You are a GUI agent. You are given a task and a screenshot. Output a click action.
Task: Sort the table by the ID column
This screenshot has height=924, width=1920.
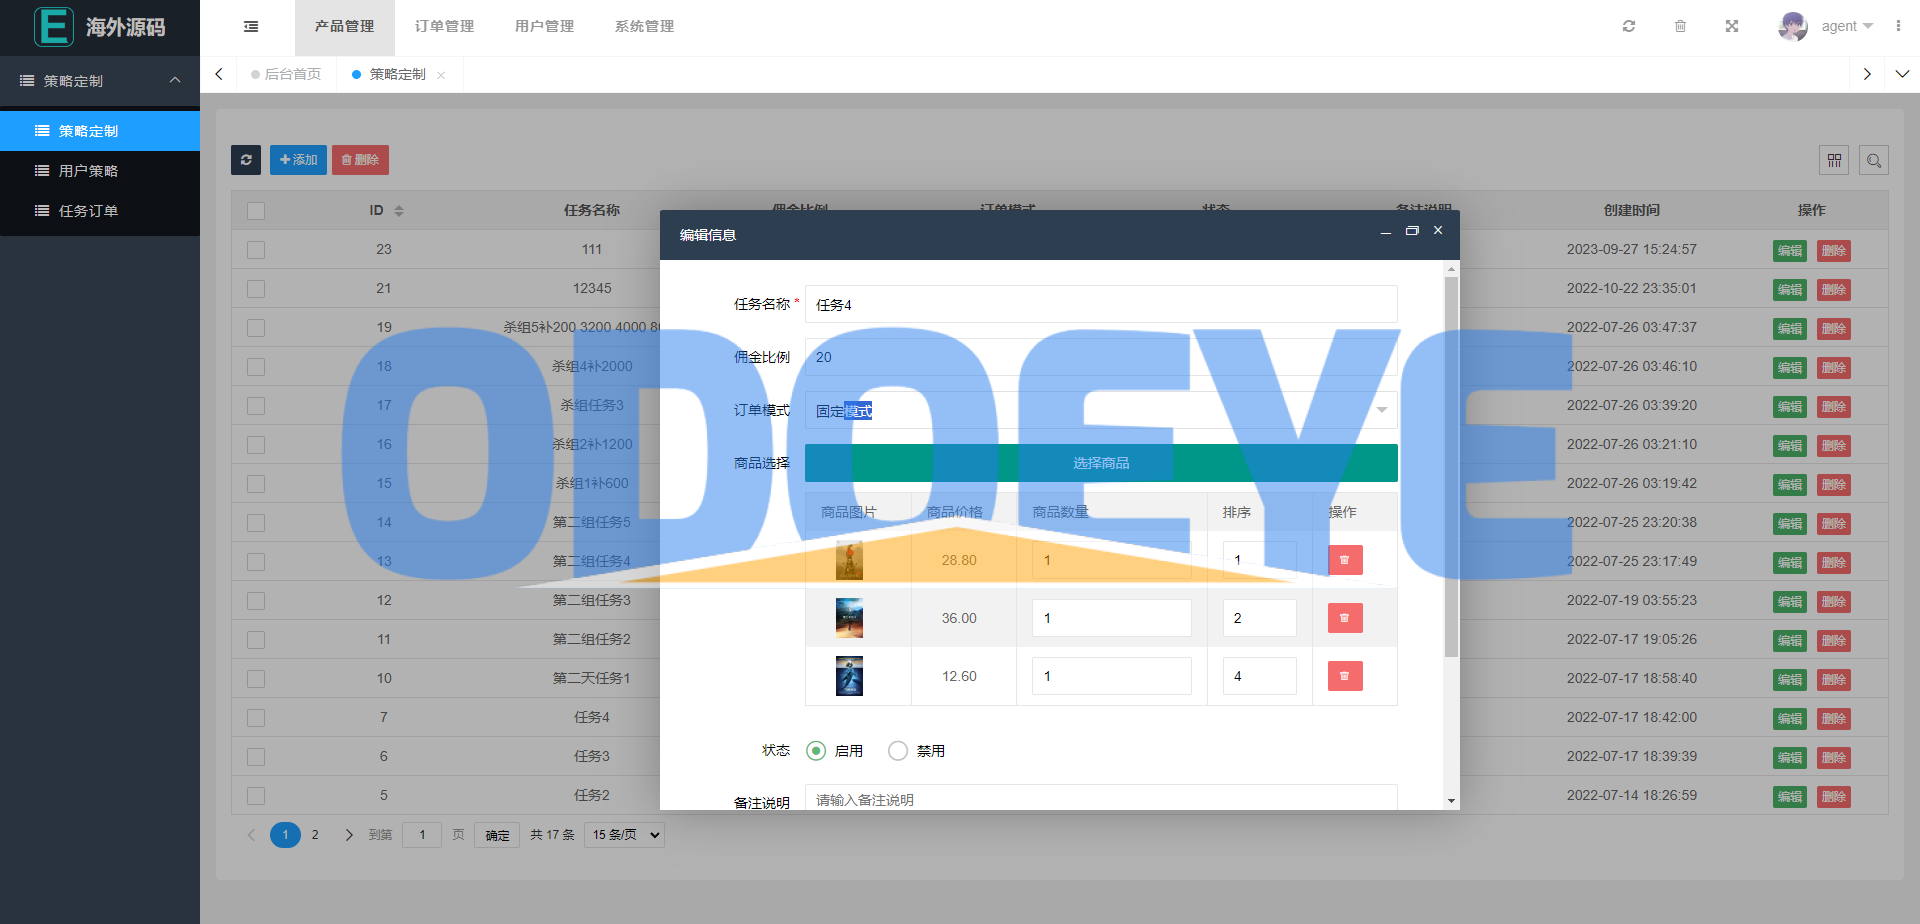pos(399,211)
